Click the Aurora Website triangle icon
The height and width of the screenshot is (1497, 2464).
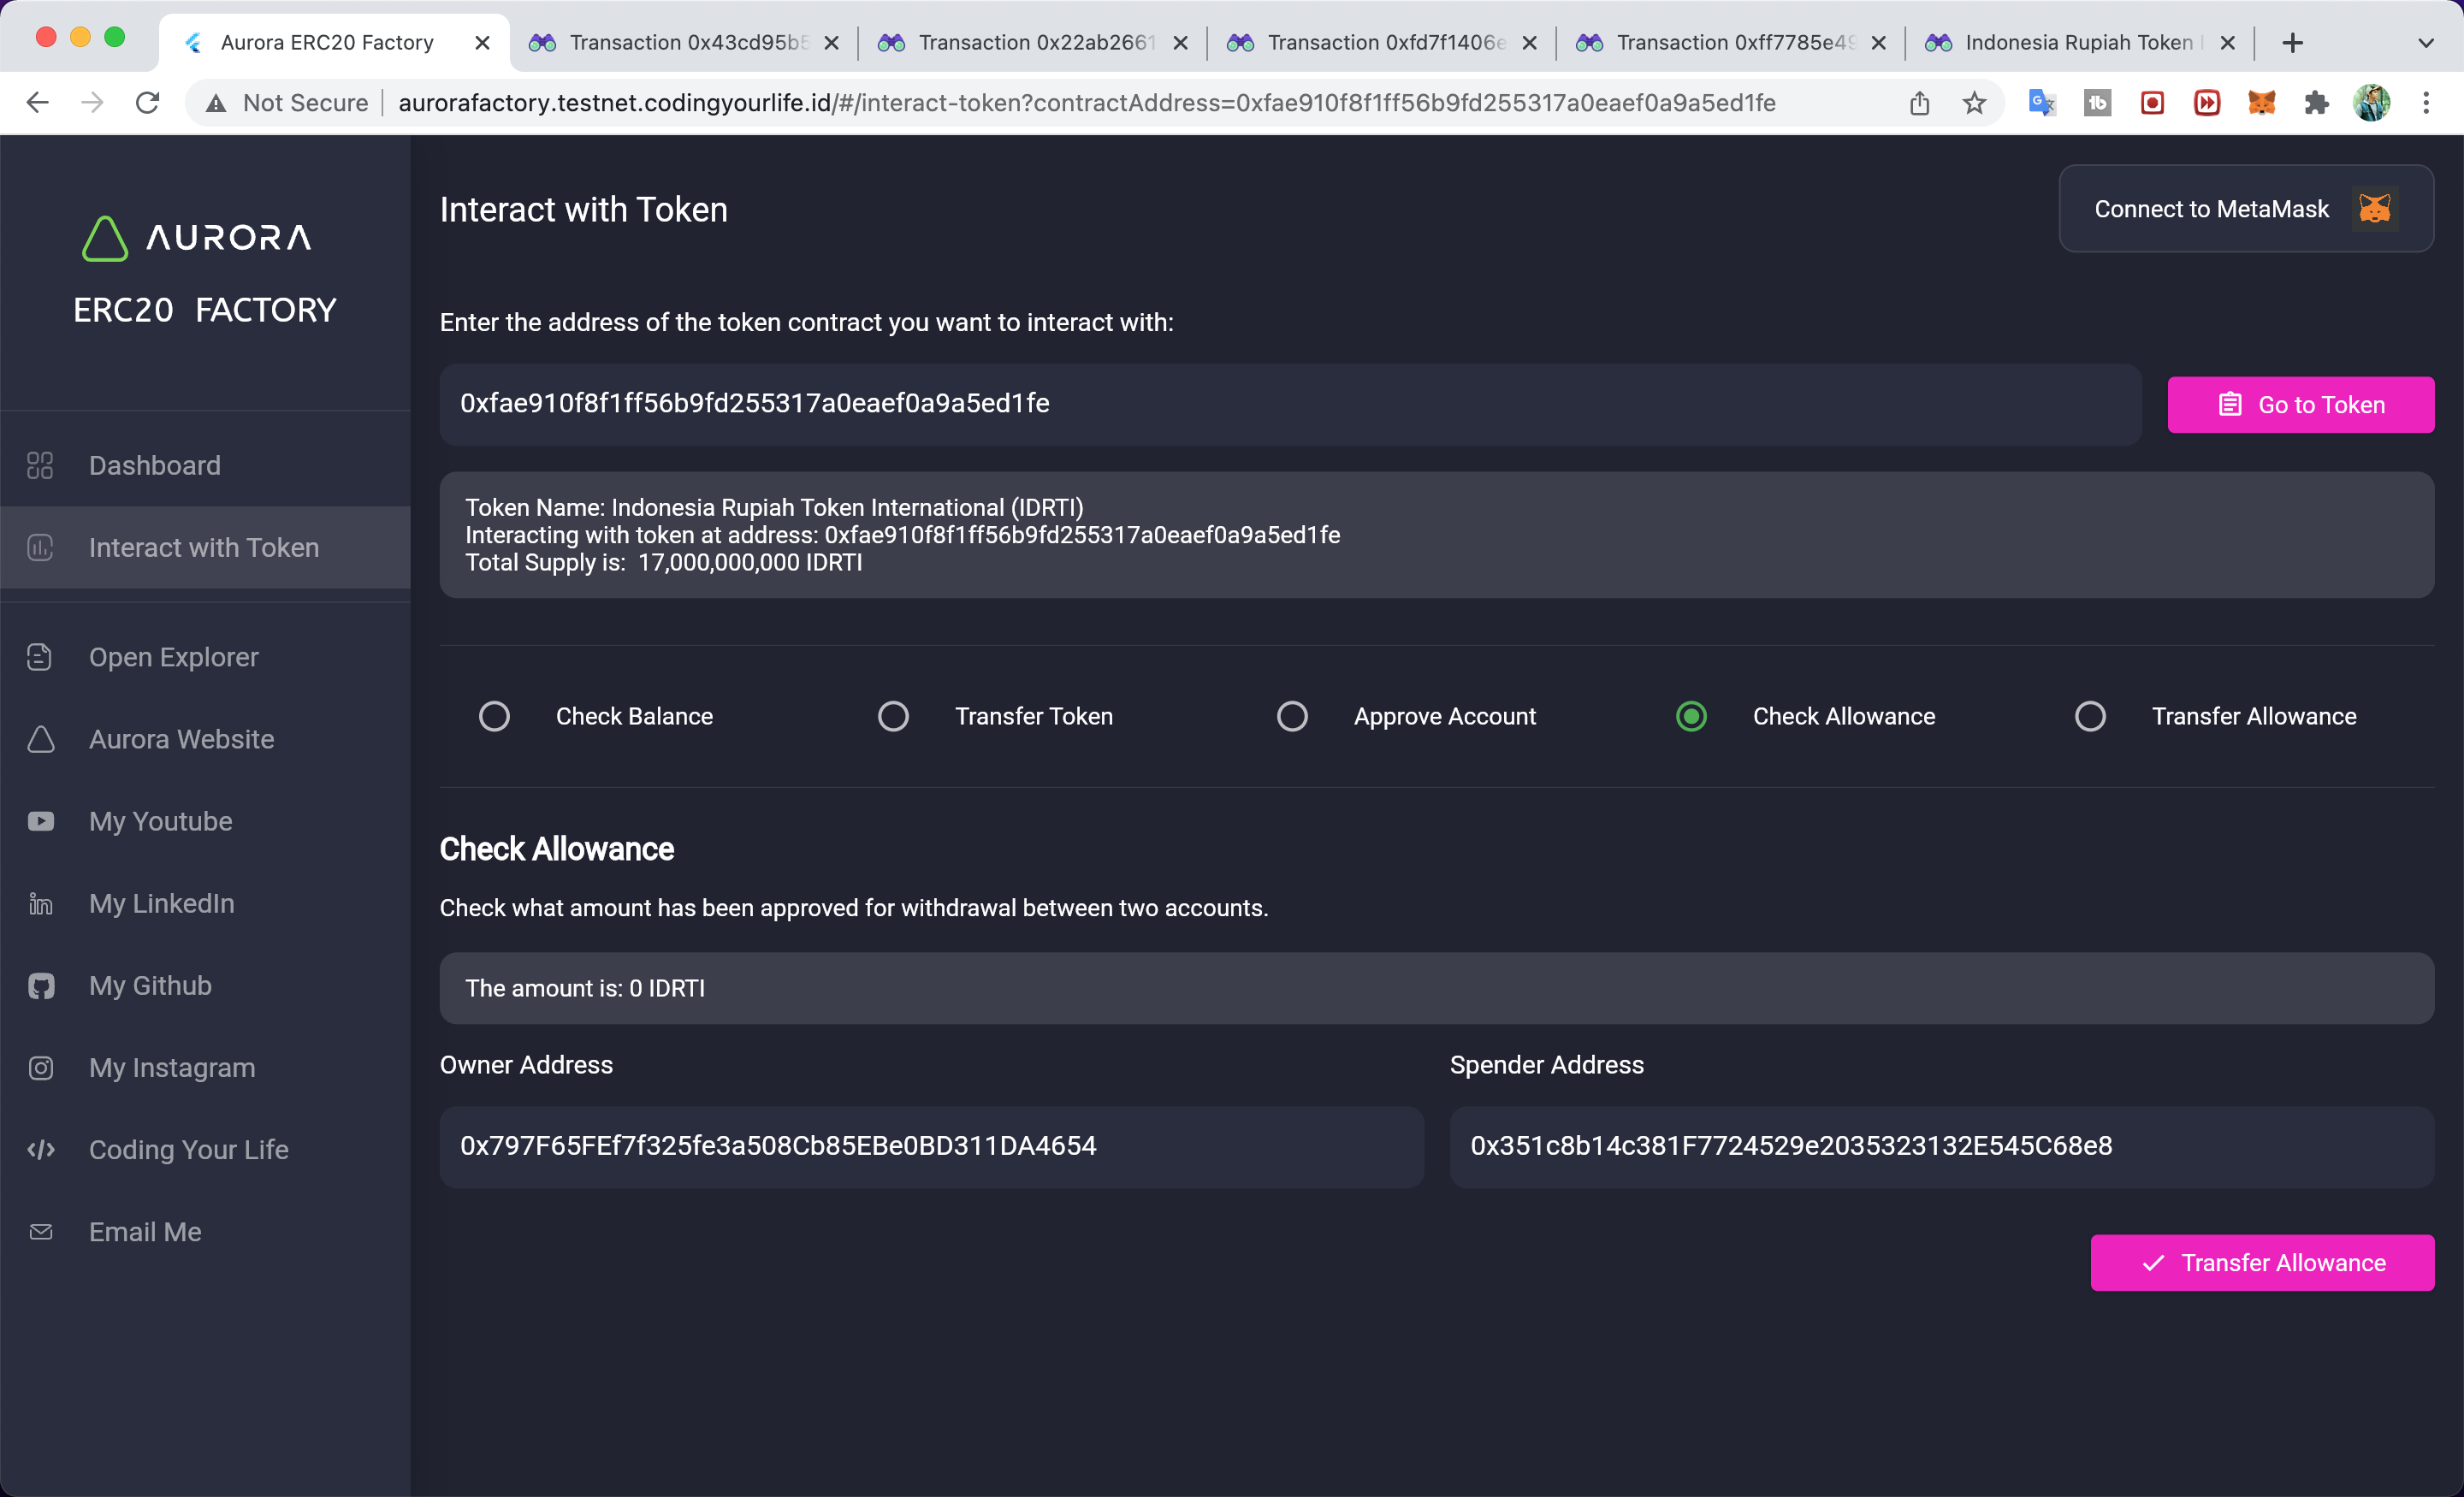[40, 739]
